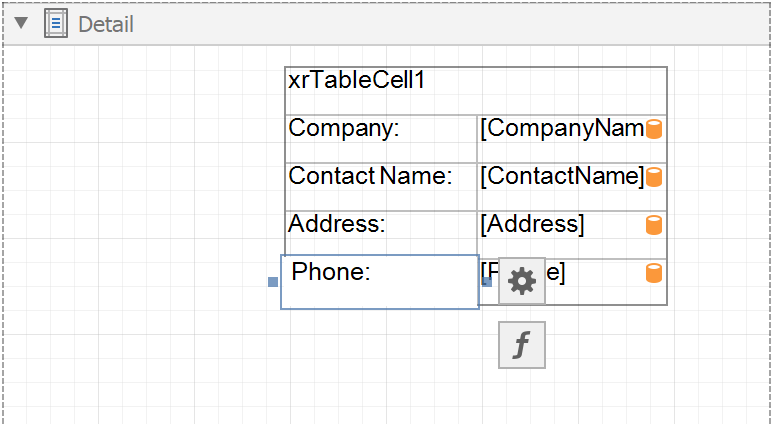Select the [ContactName] bound cell
The height and width of the screenshot is (424, 772).
tap(572, 187)
